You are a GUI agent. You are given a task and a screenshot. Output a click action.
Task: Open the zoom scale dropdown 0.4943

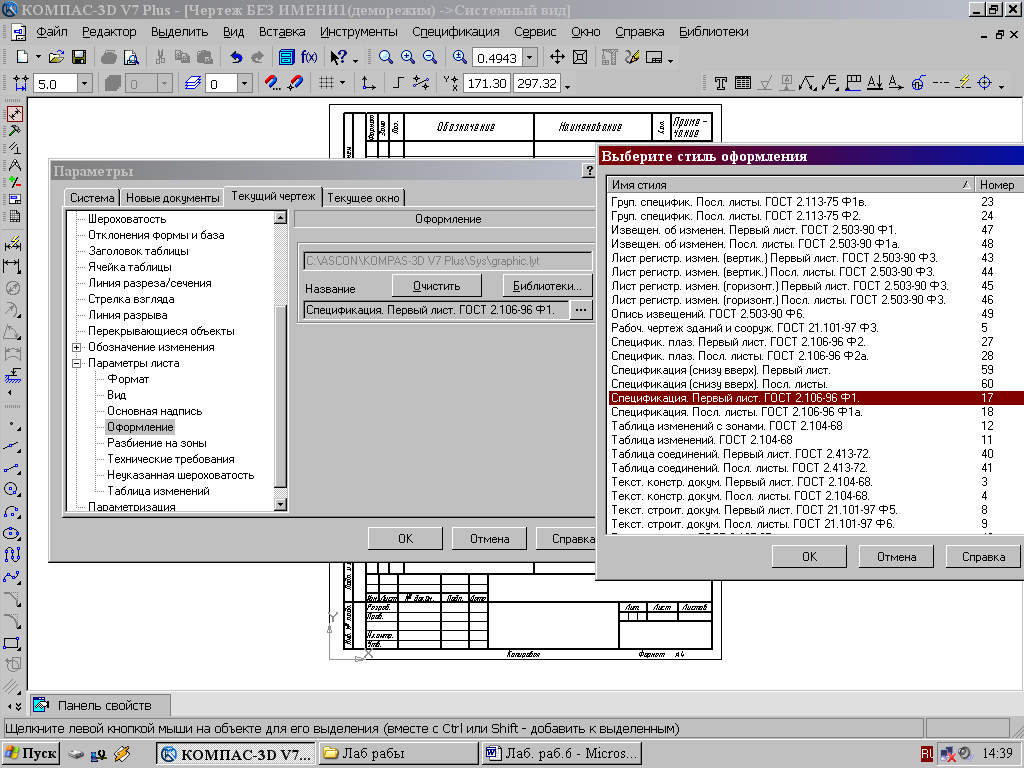coord(530,57)
